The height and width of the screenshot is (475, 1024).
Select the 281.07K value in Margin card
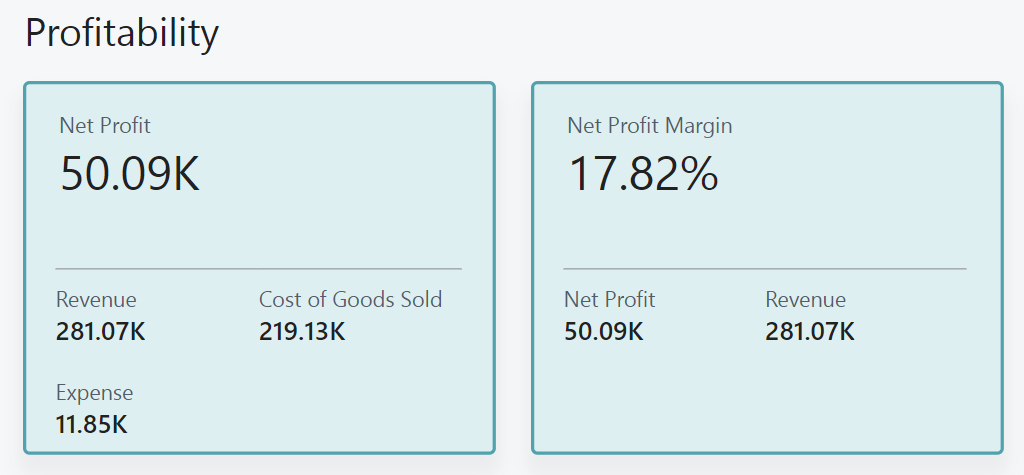(810, 331)
